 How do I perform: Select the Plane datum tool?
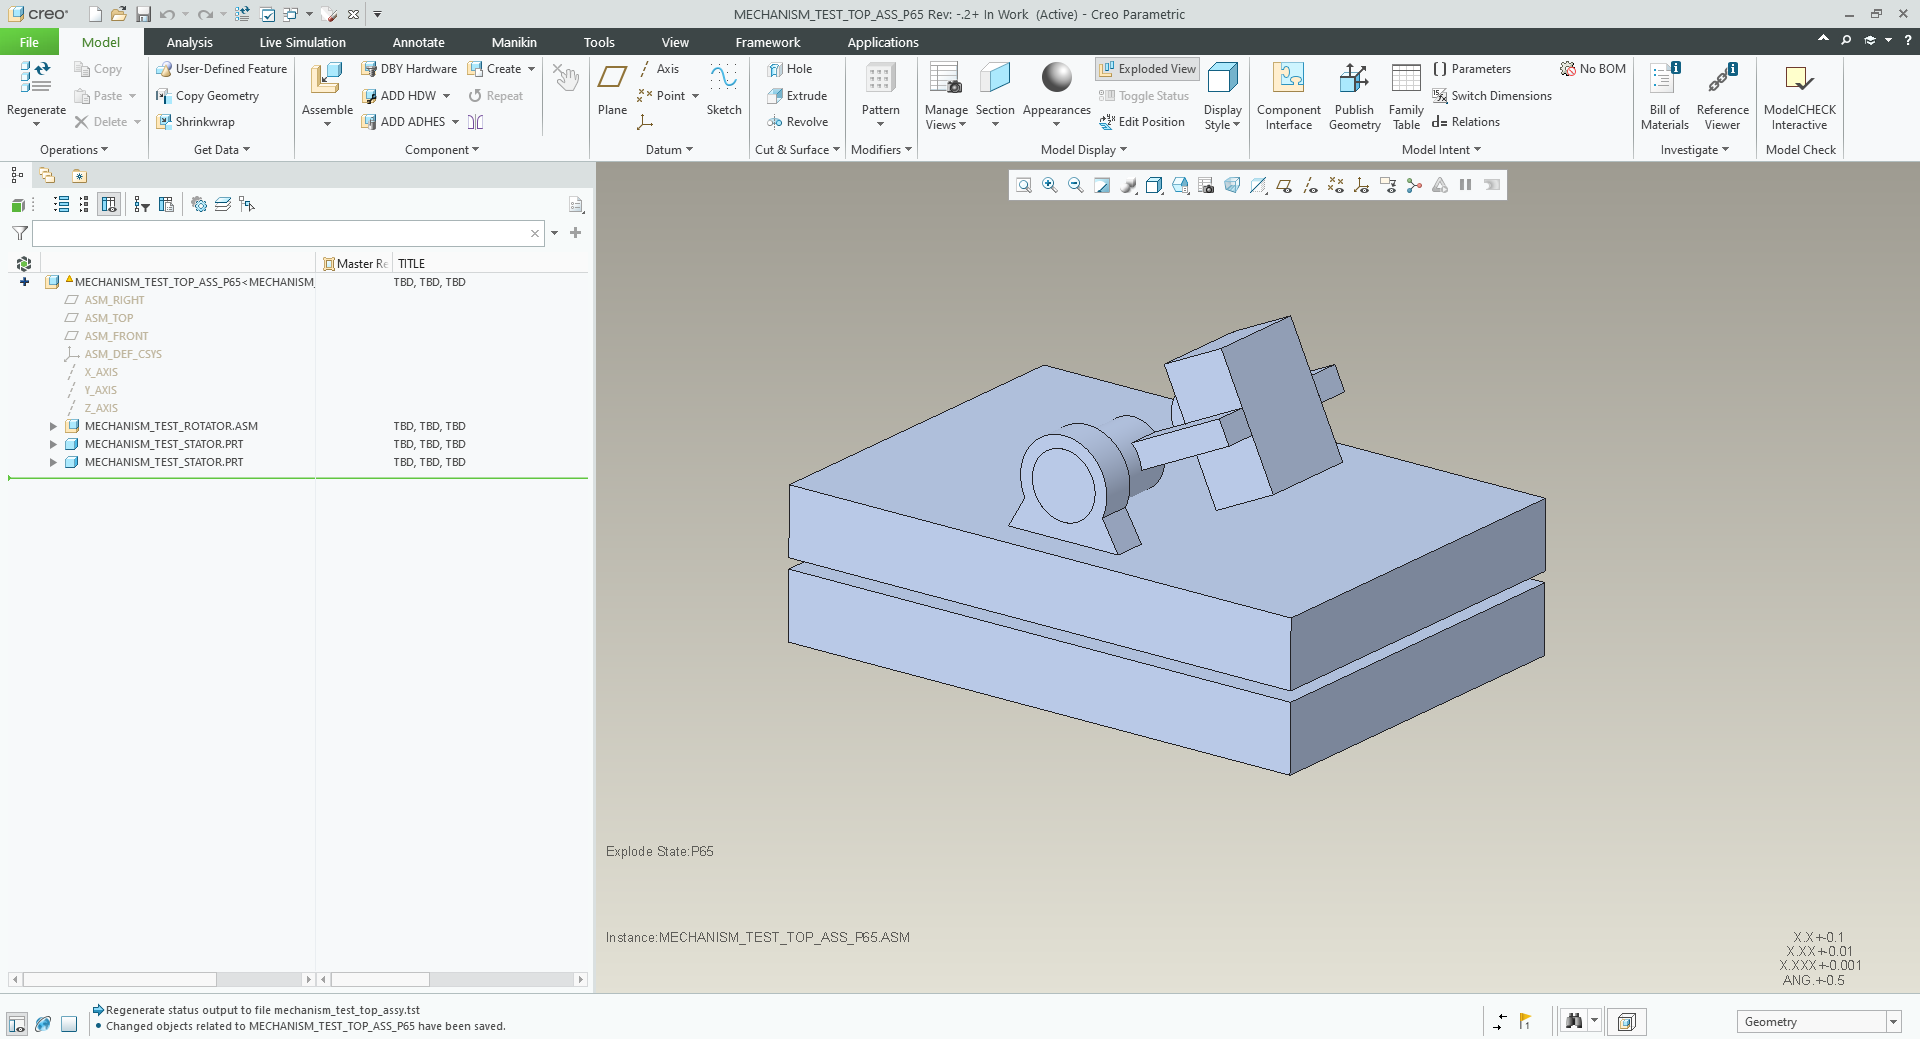[x=612, y=90]
